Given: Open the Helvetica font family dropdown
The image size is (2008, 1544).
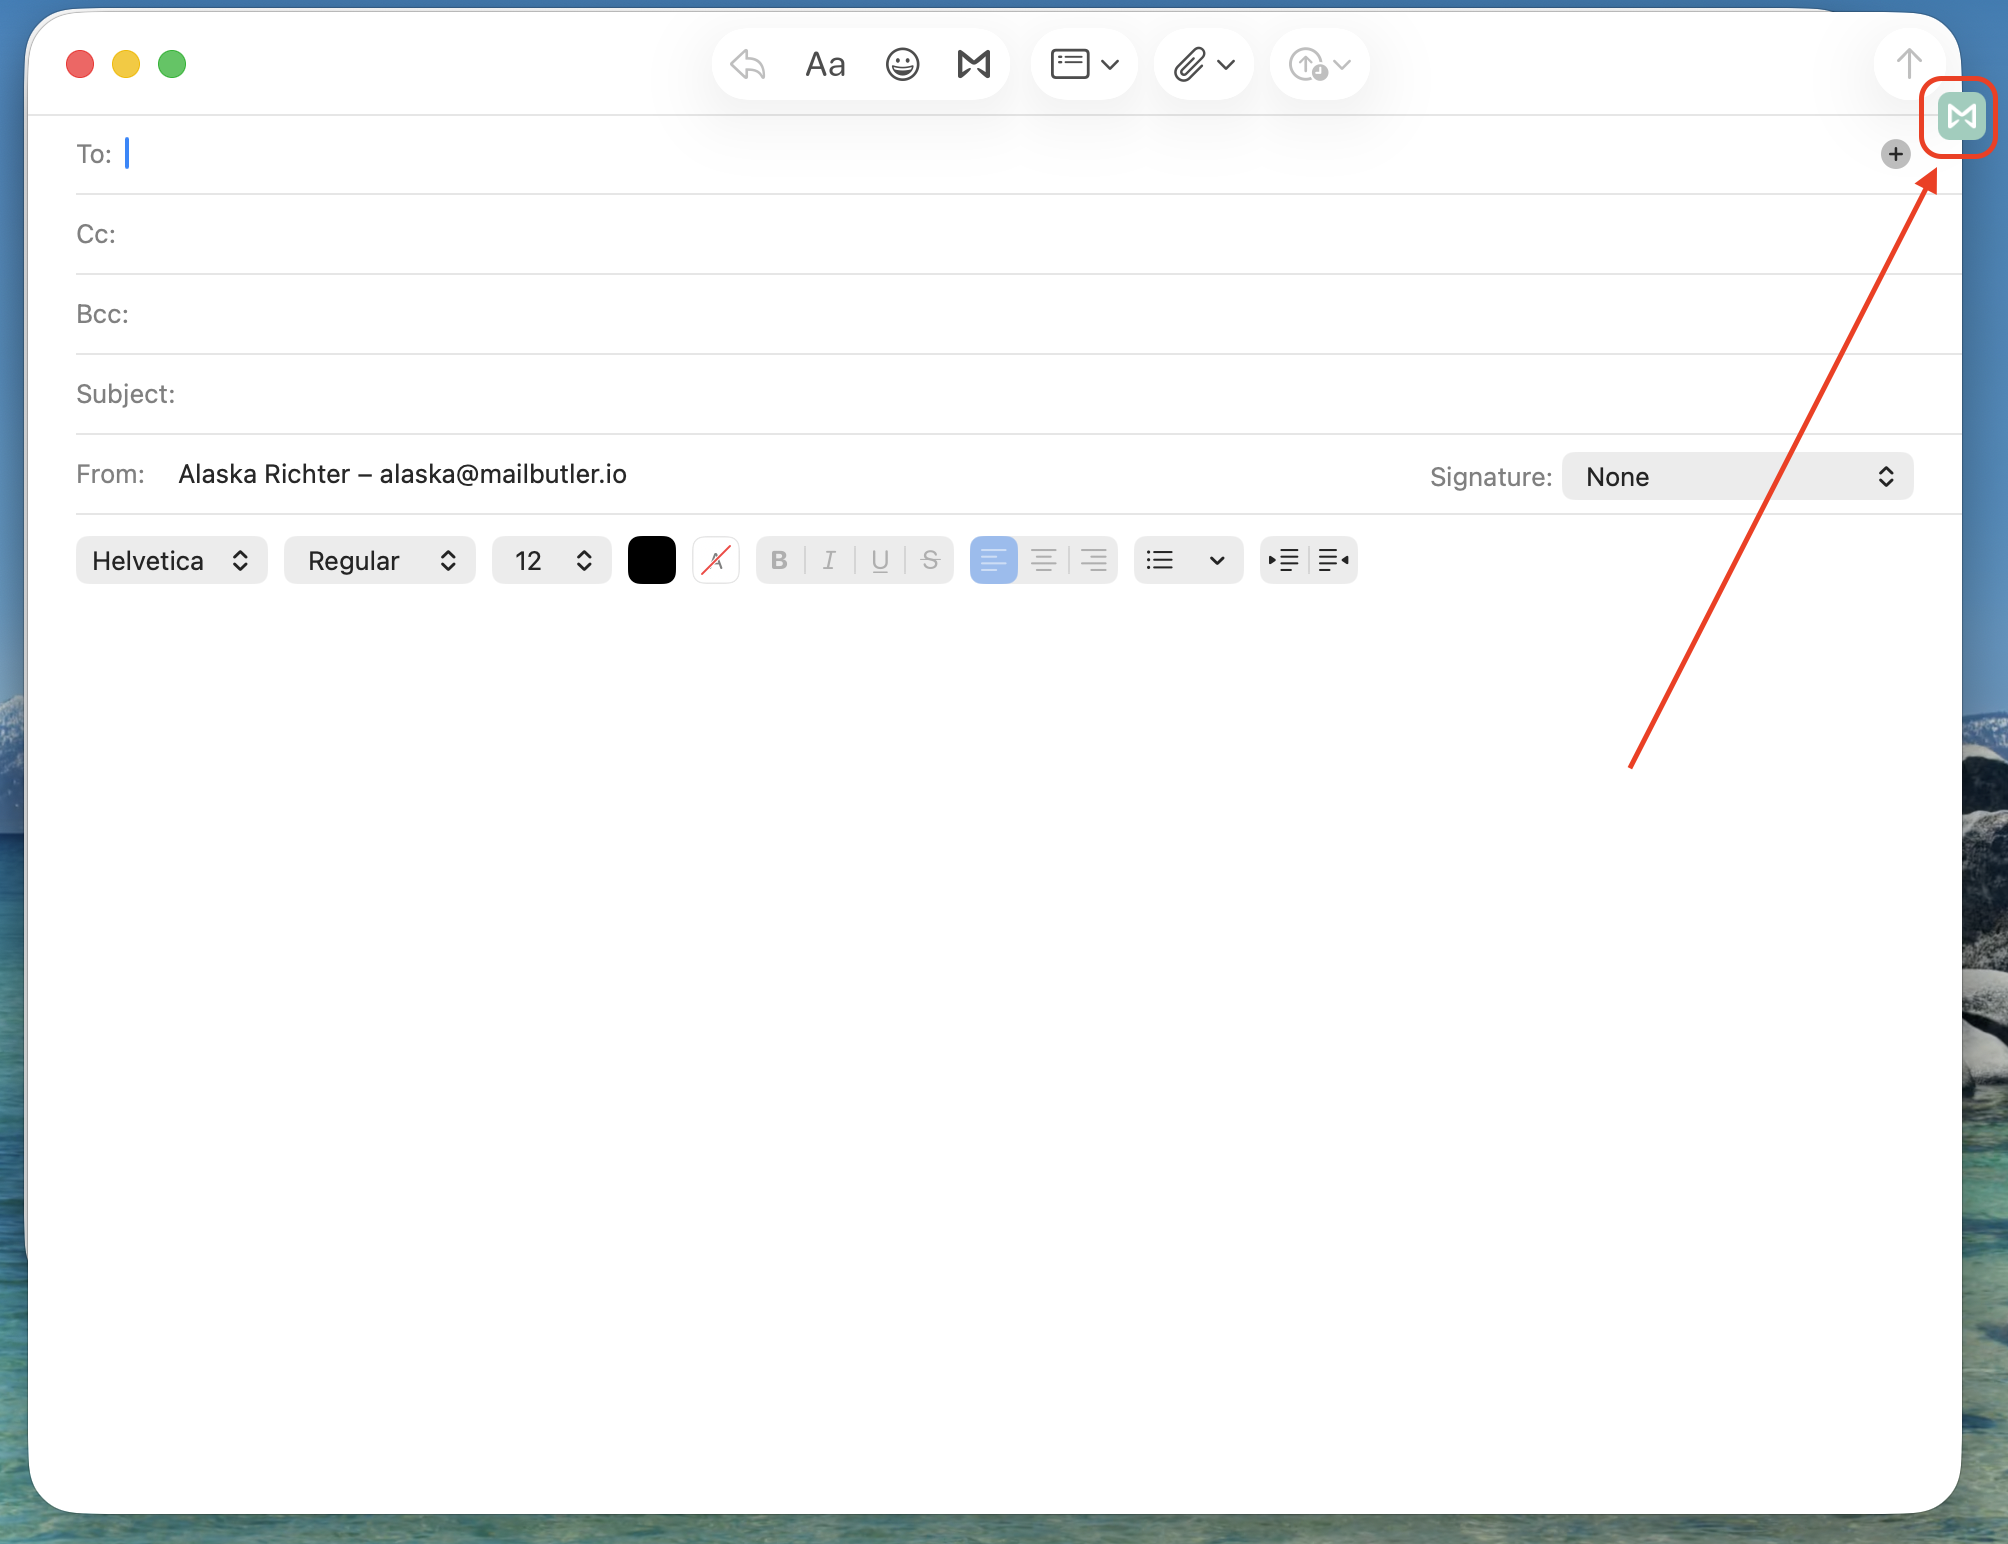Looking at the screenshot, I should point(171,560).
